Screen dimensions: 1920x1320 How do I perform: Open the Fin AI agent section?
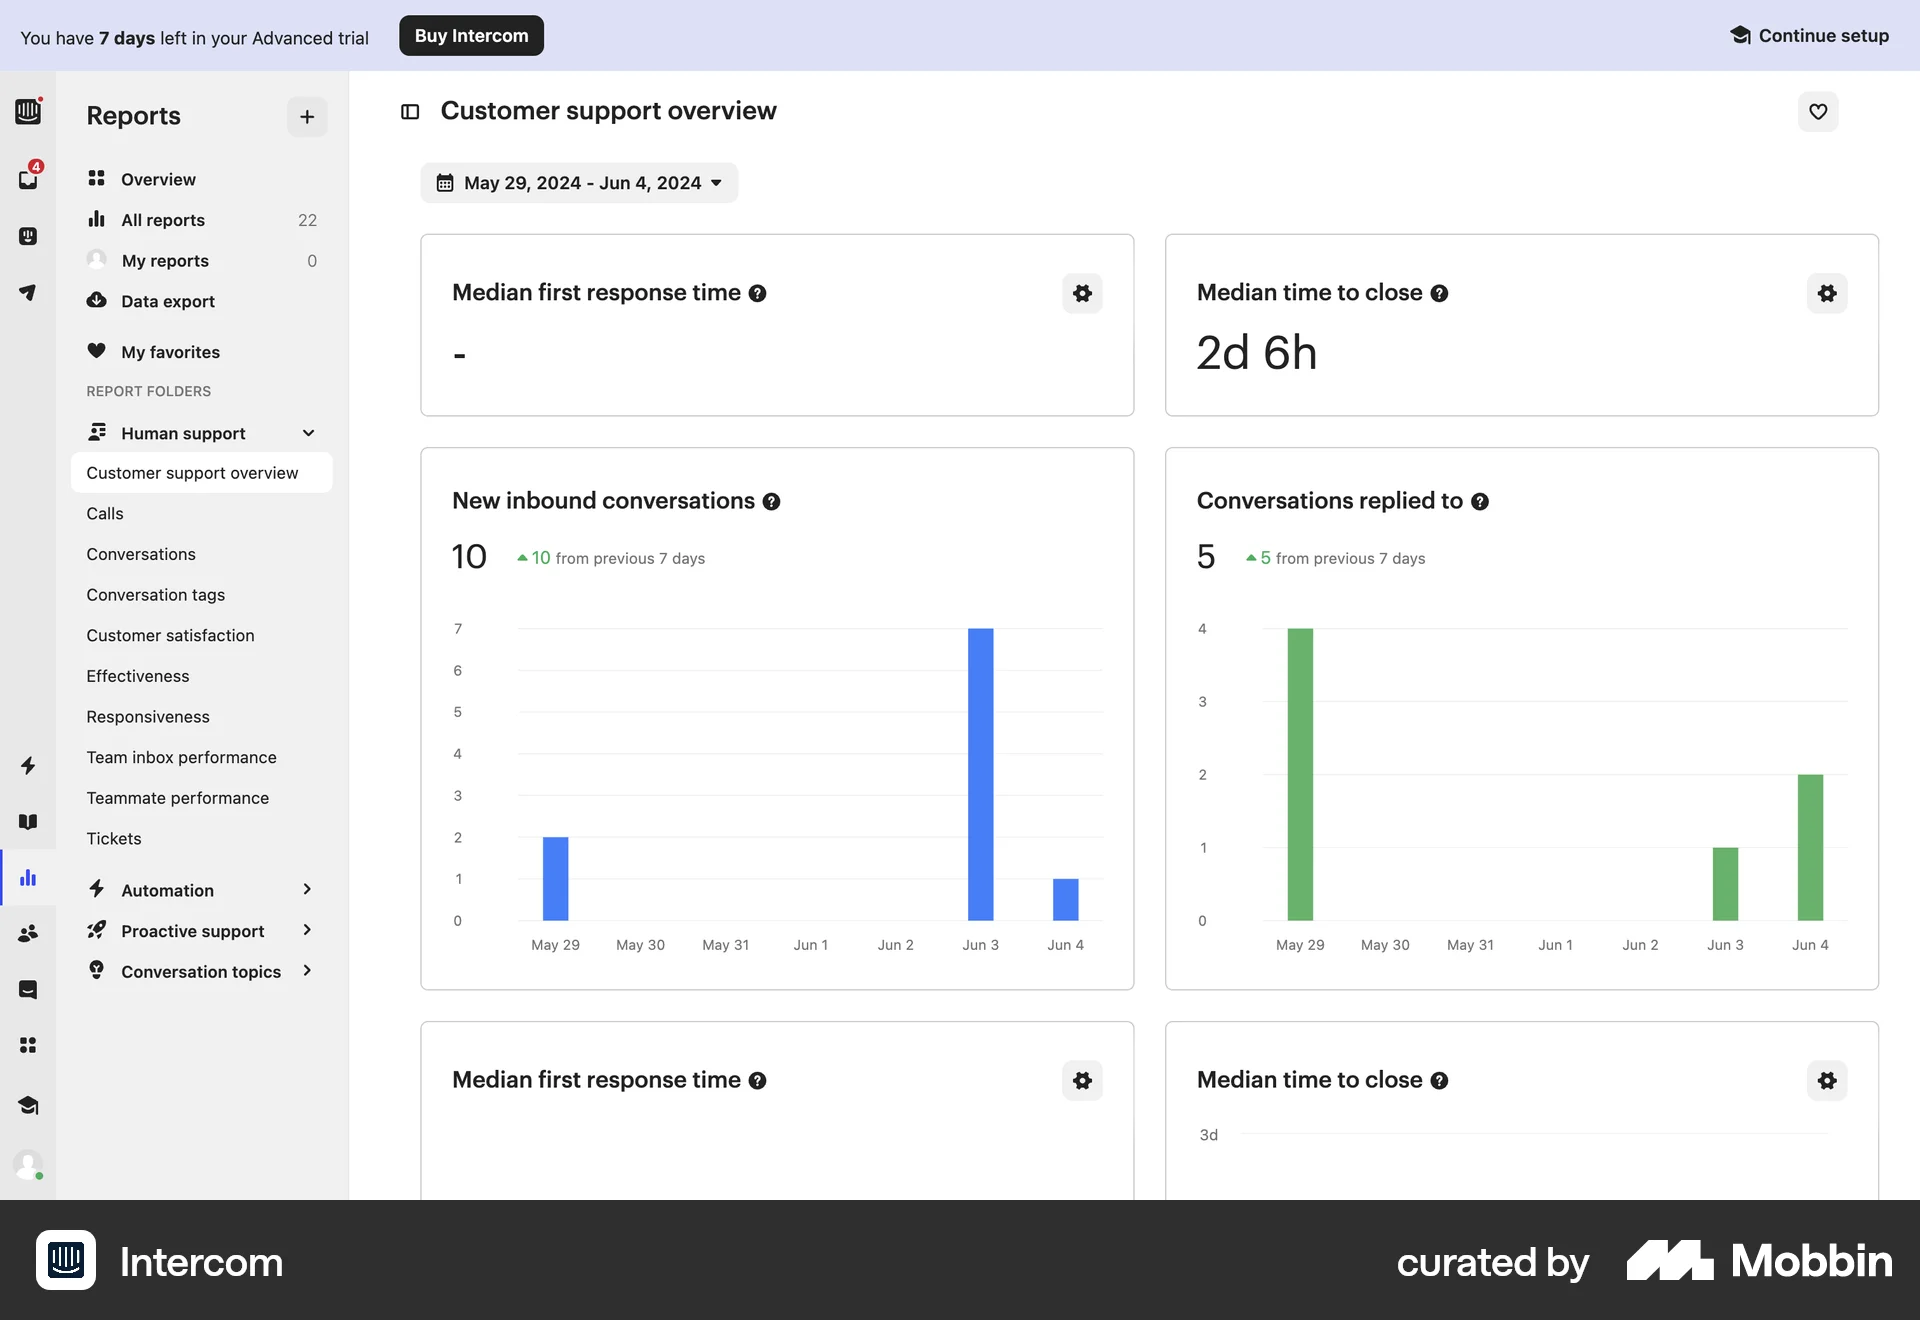point(28,236)
